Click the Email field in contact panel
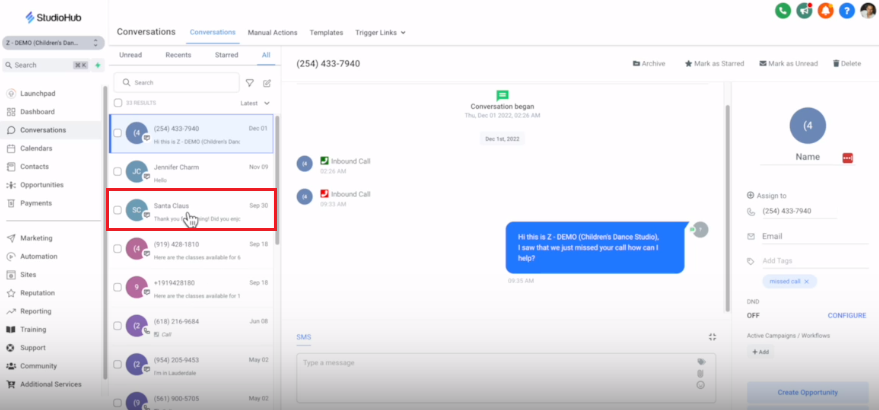This screenshot has height=410, width=879. (x=815, y=237)
